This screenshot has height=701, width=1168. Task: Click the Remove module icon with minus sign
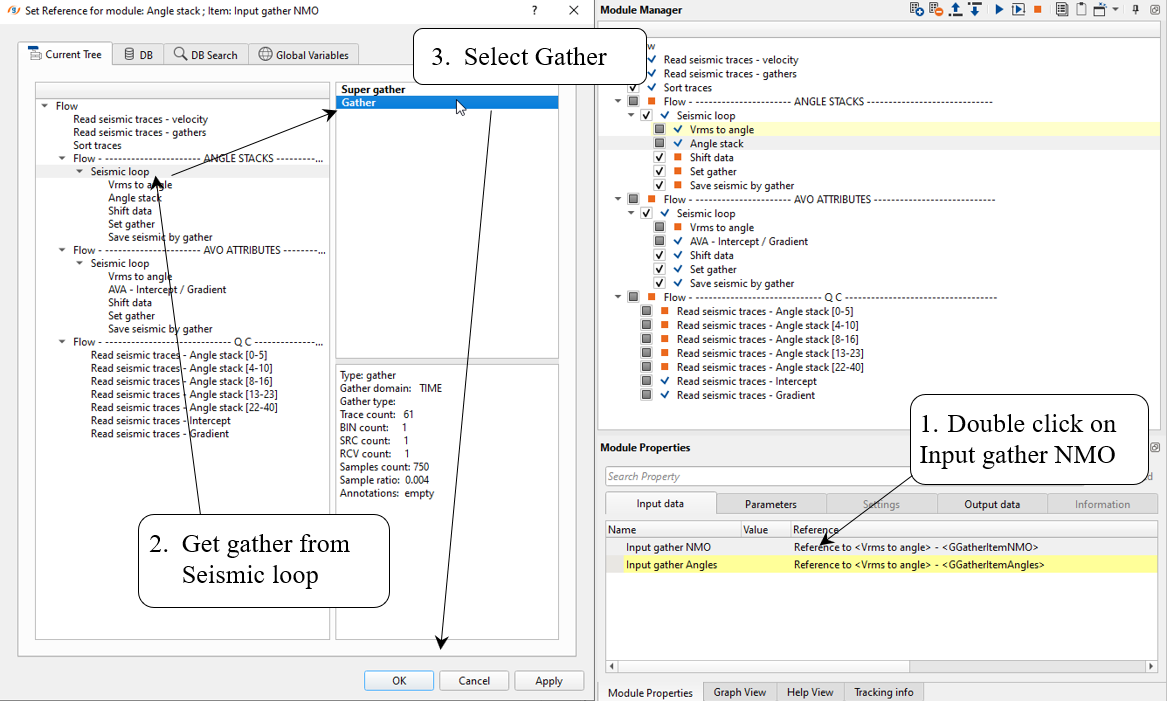pos(935,10)
